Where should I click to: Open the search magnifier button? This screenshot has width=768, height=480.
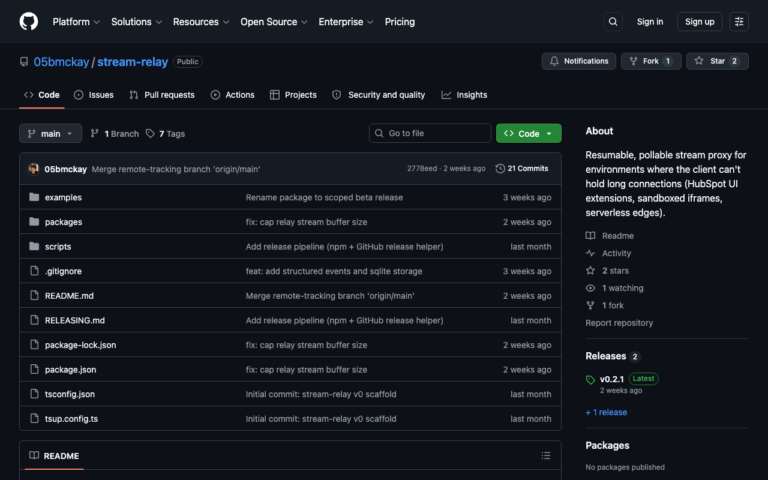click(613, 22)
